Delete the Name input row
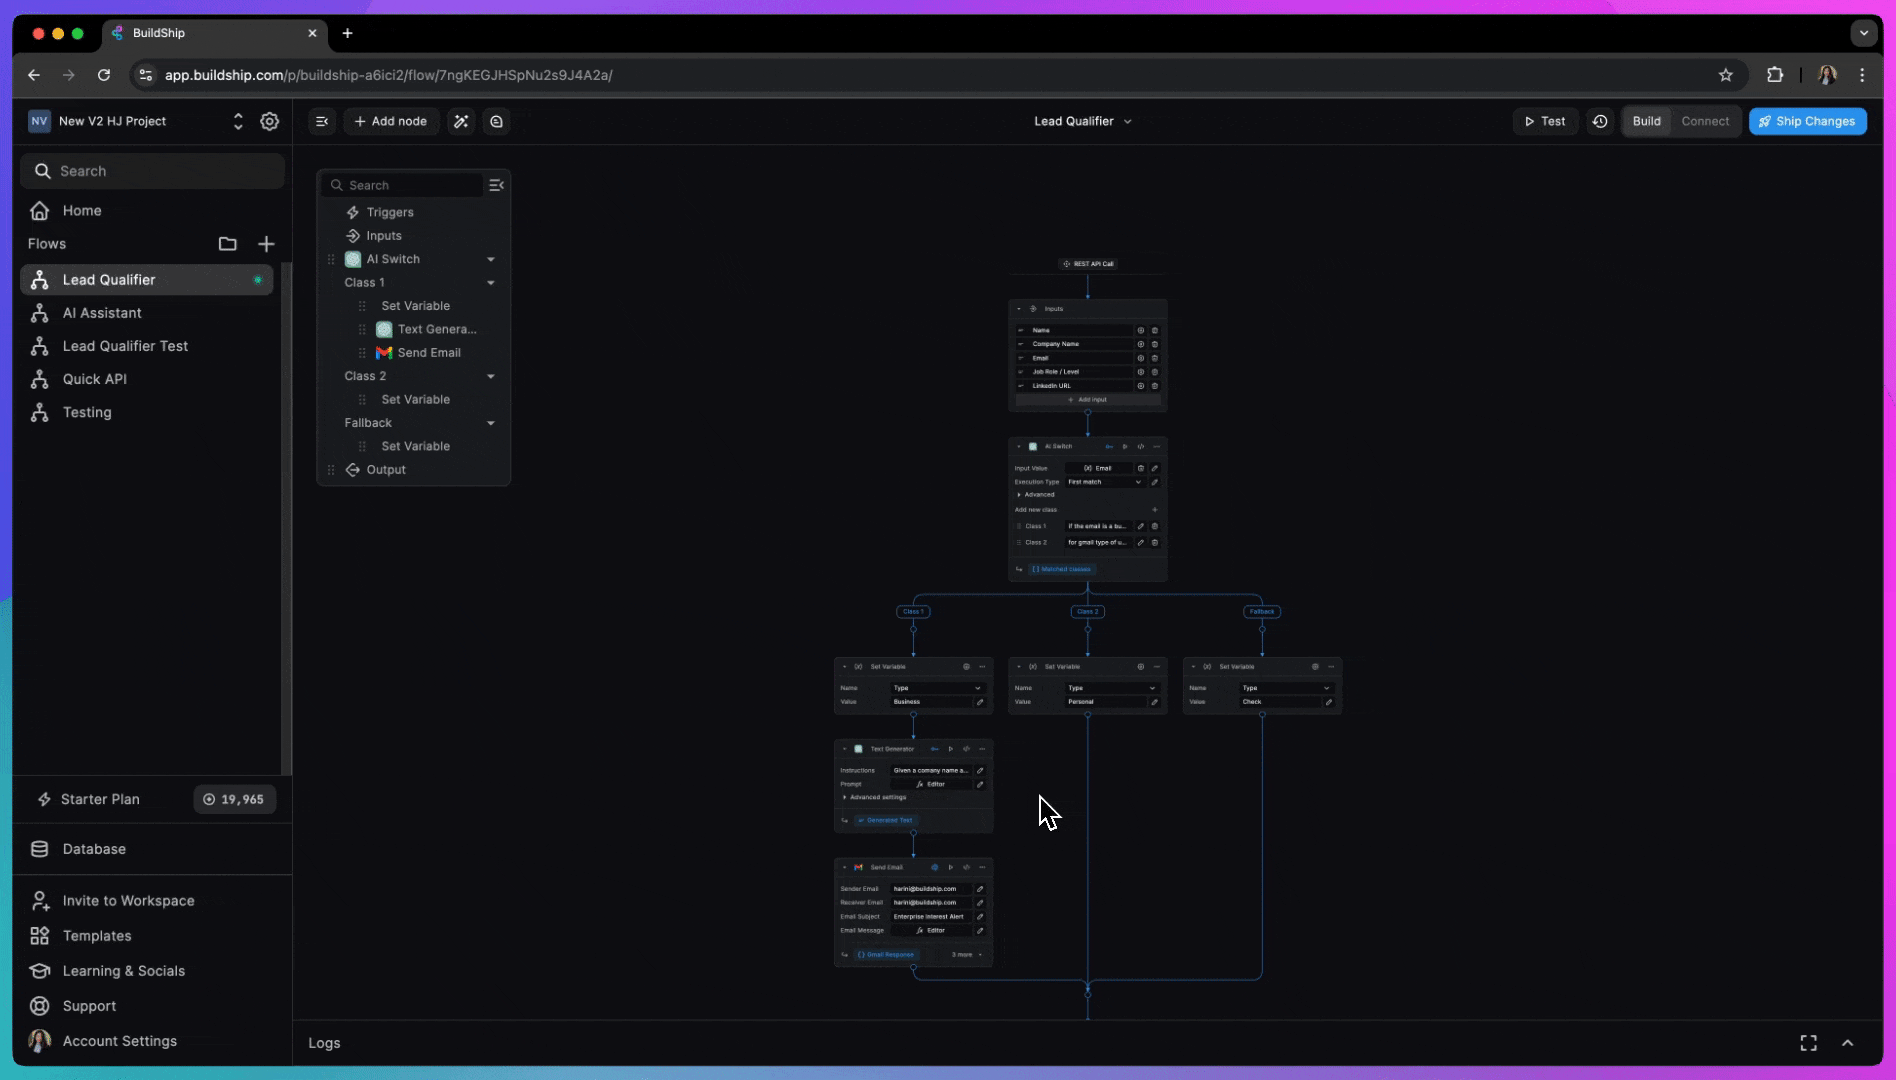This screenshot has height=1080, width=1896. pos(1155,330)
